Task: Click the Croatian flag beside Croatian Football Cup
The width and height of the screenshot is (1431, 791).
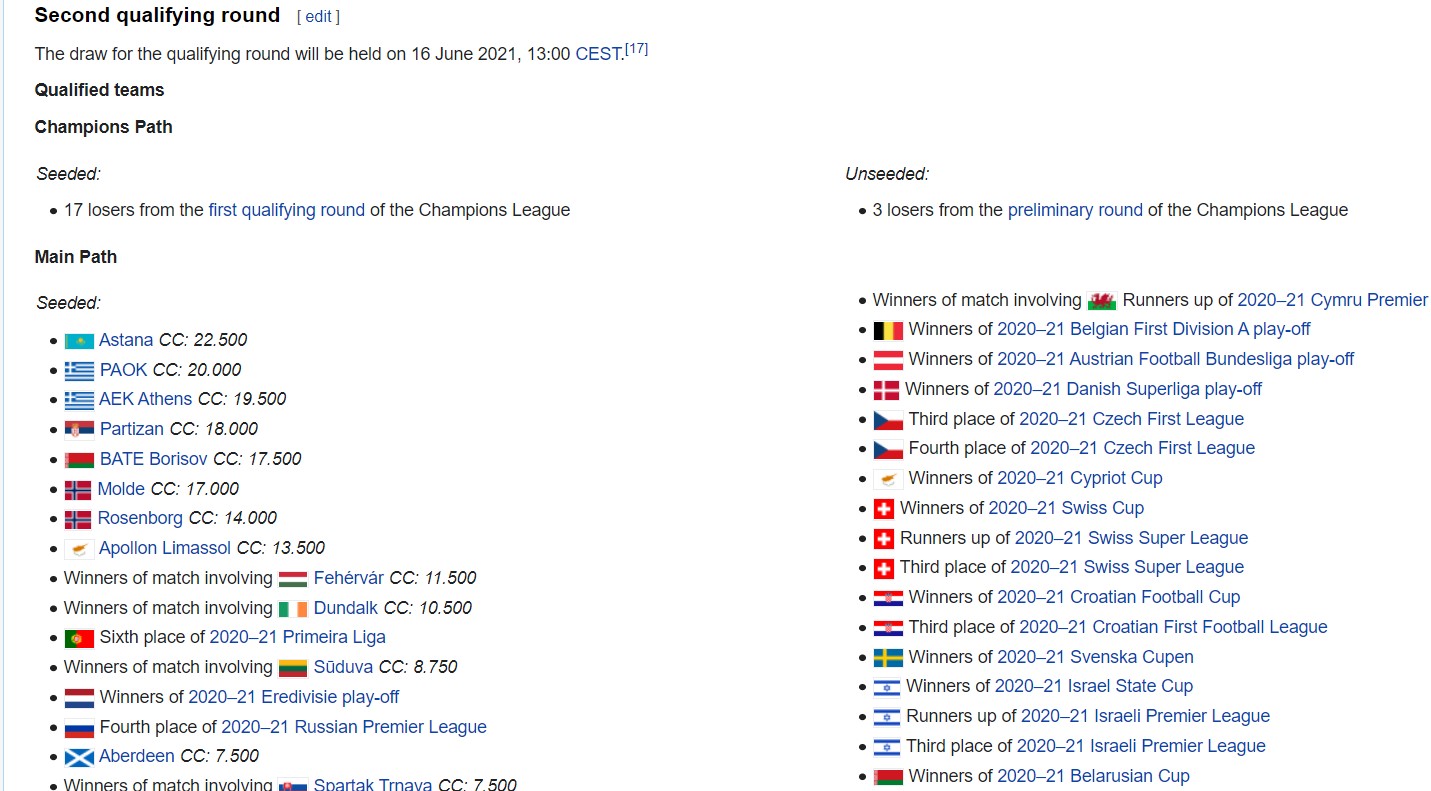Action: [x=888, y=597]
